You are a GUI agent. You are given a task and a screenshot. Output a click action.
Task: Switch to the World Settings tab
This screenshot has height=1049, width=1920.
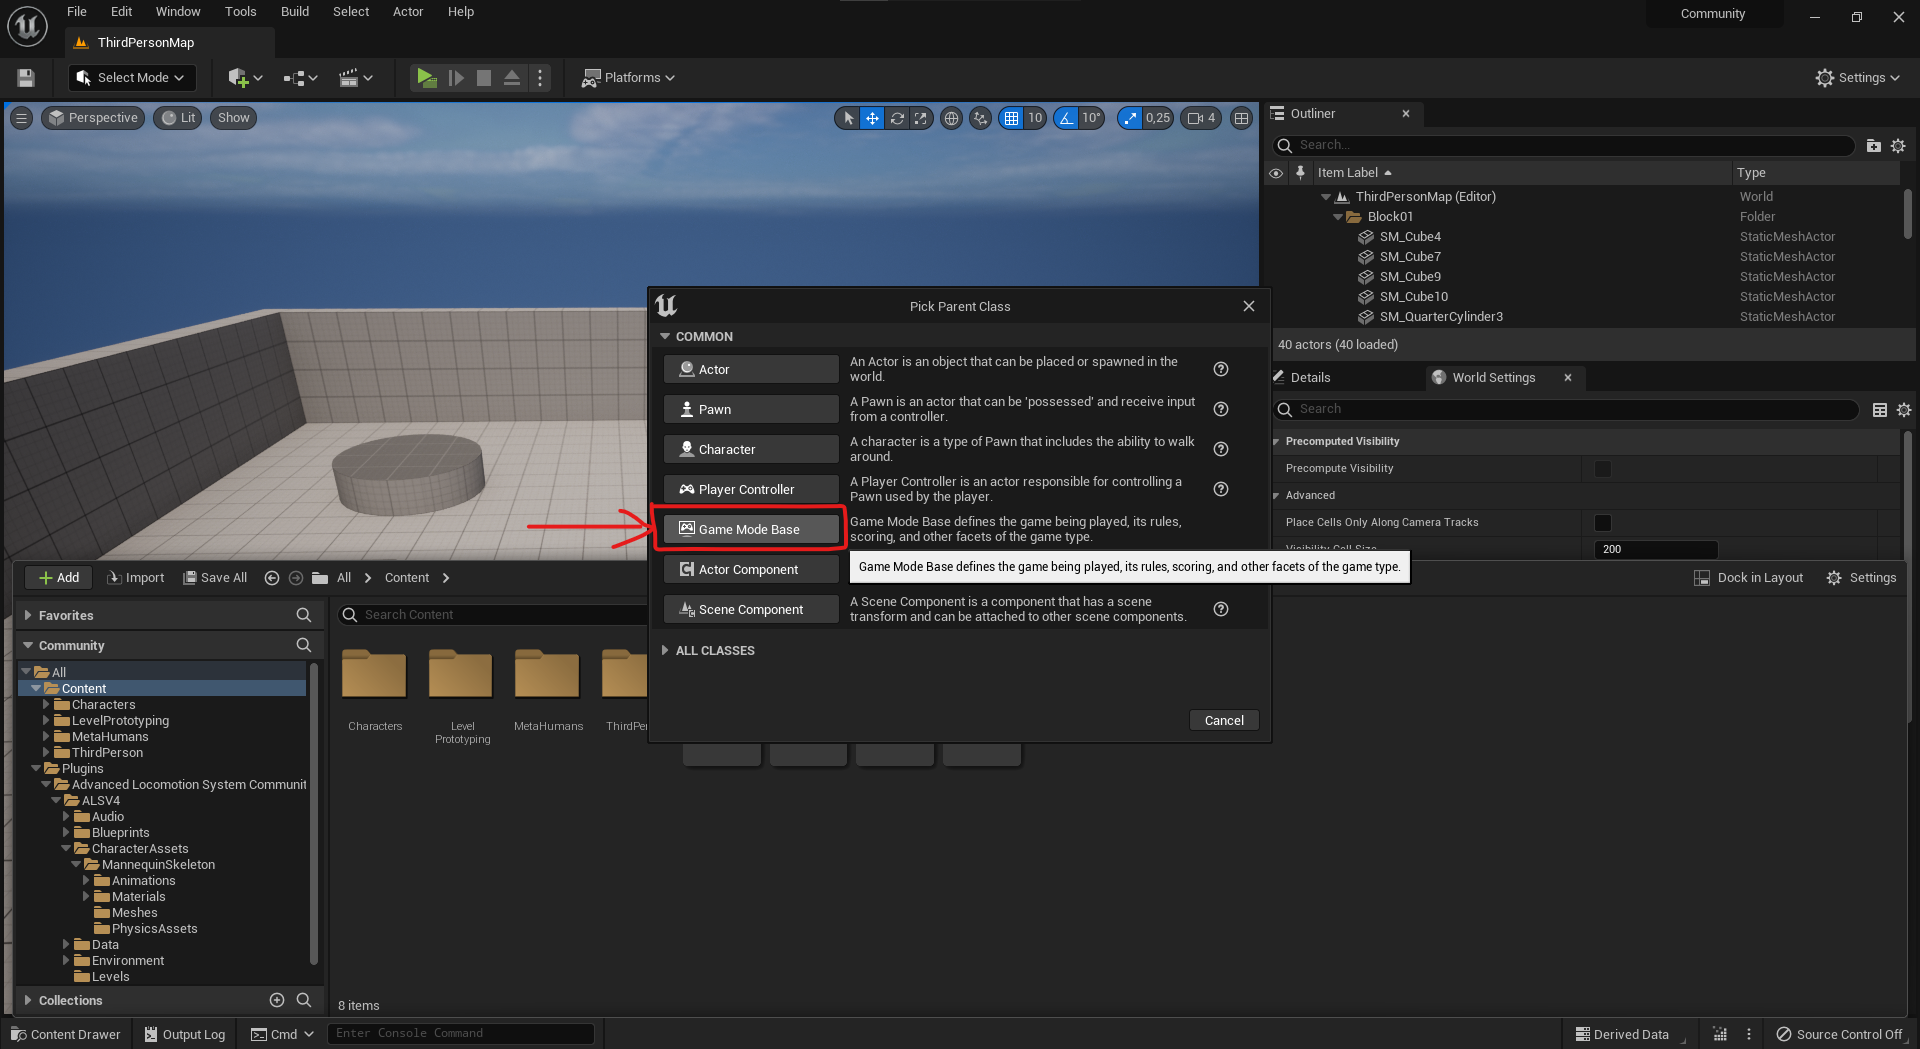(1494, 378)
